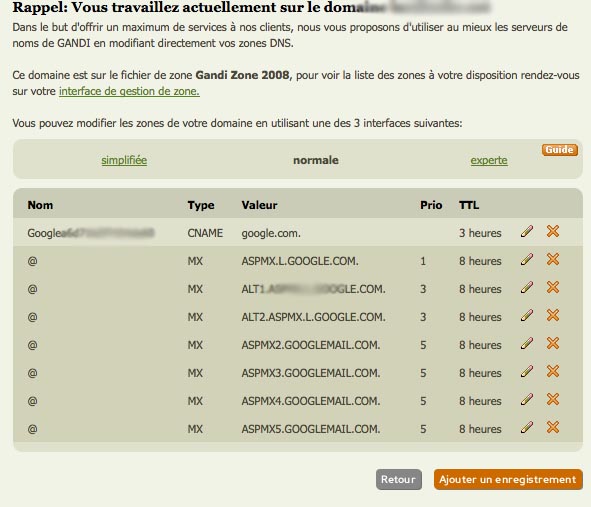Delete the ASPMX2.GOOGLEMAIL.COM record
Screen dimensions: 591x507
click(x=553, y=343)
